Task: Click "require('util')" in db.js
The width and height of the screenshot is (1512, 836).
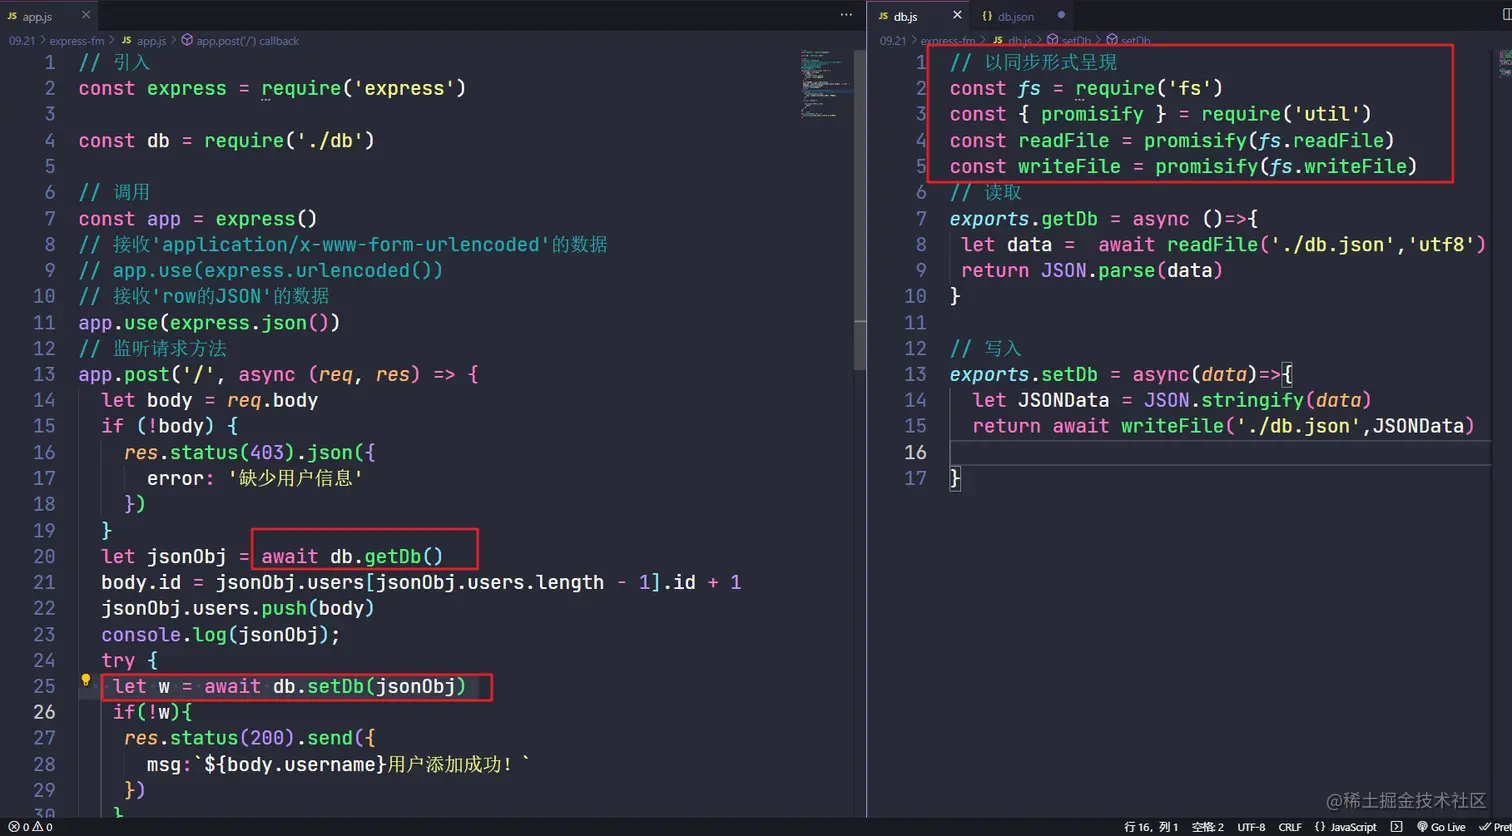Action: click(x=1287, y=115)
